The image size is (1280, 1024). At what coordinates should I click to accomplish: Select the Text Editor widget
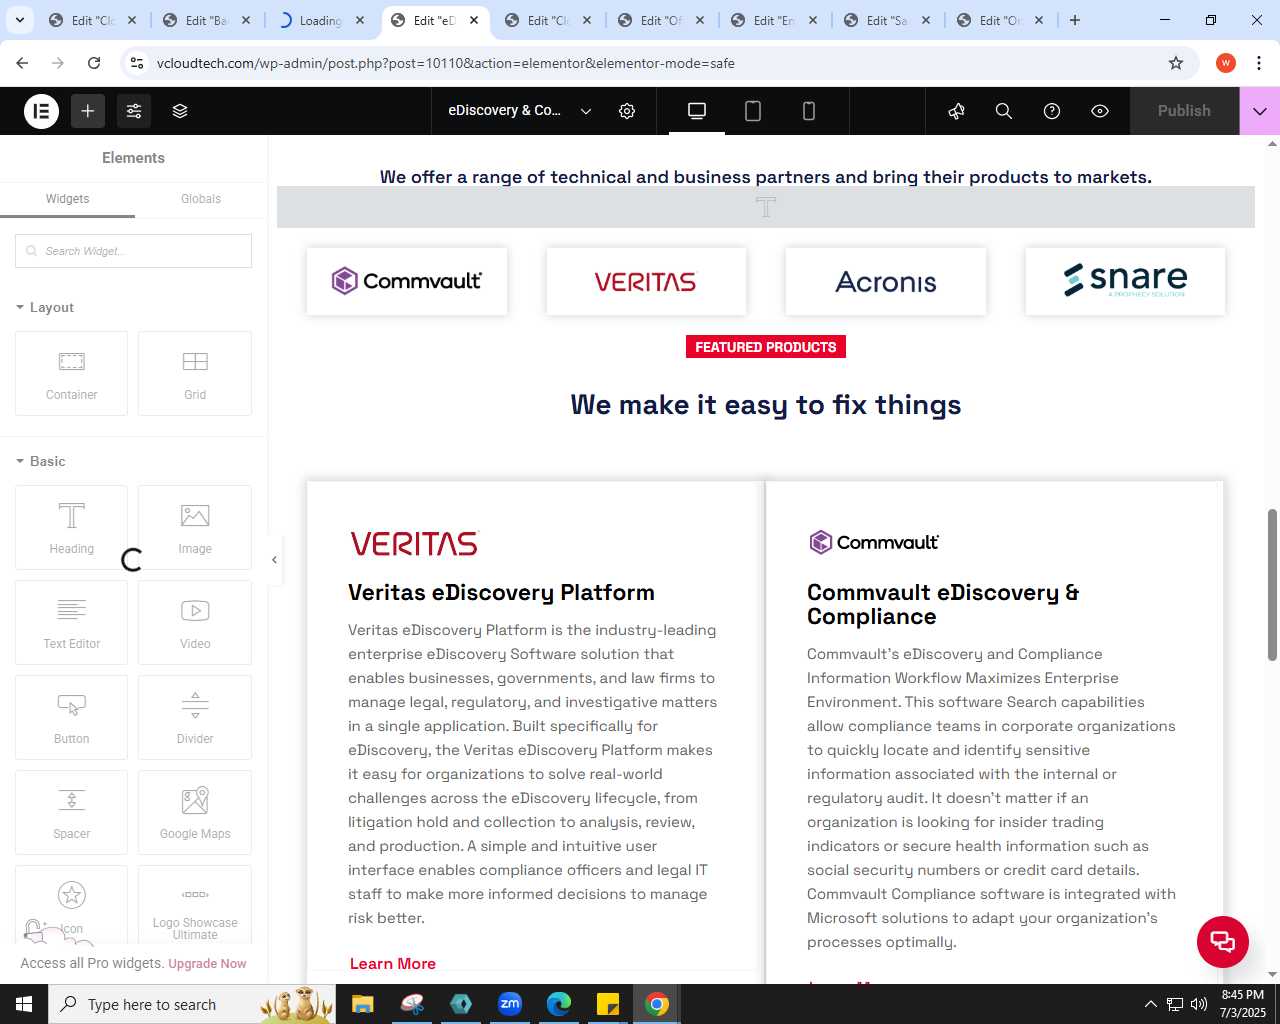pyautogui.click(x=72, y=622)
